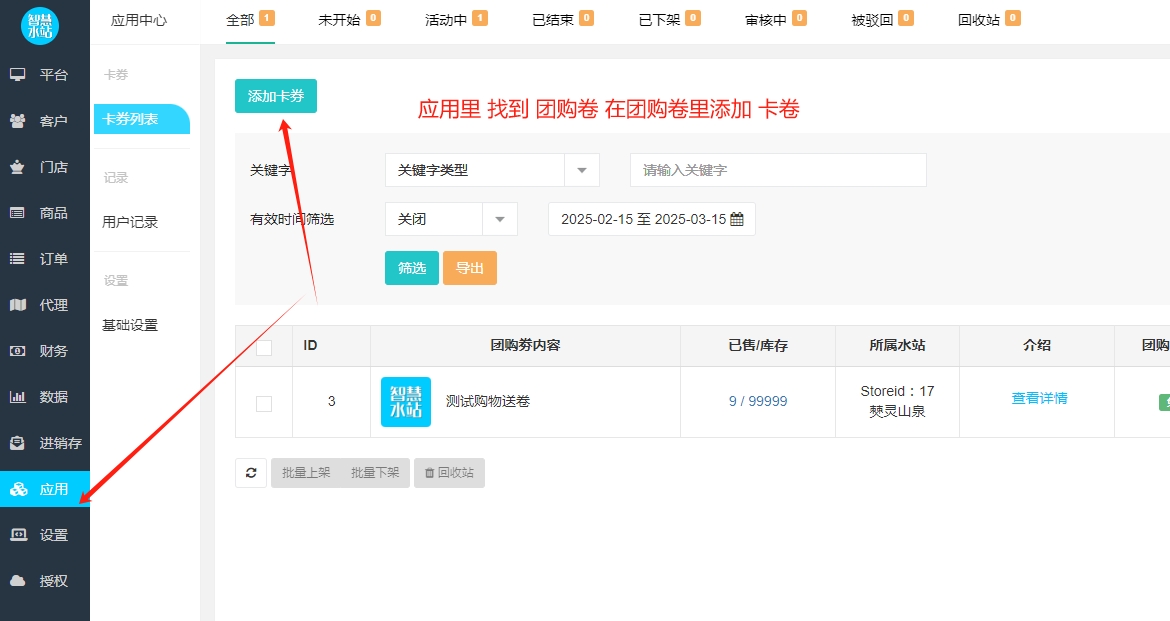The width and height of the screenshot is (1170, 621).
Task: Click the 请输入关键字 input field
Action: [778, 170]
